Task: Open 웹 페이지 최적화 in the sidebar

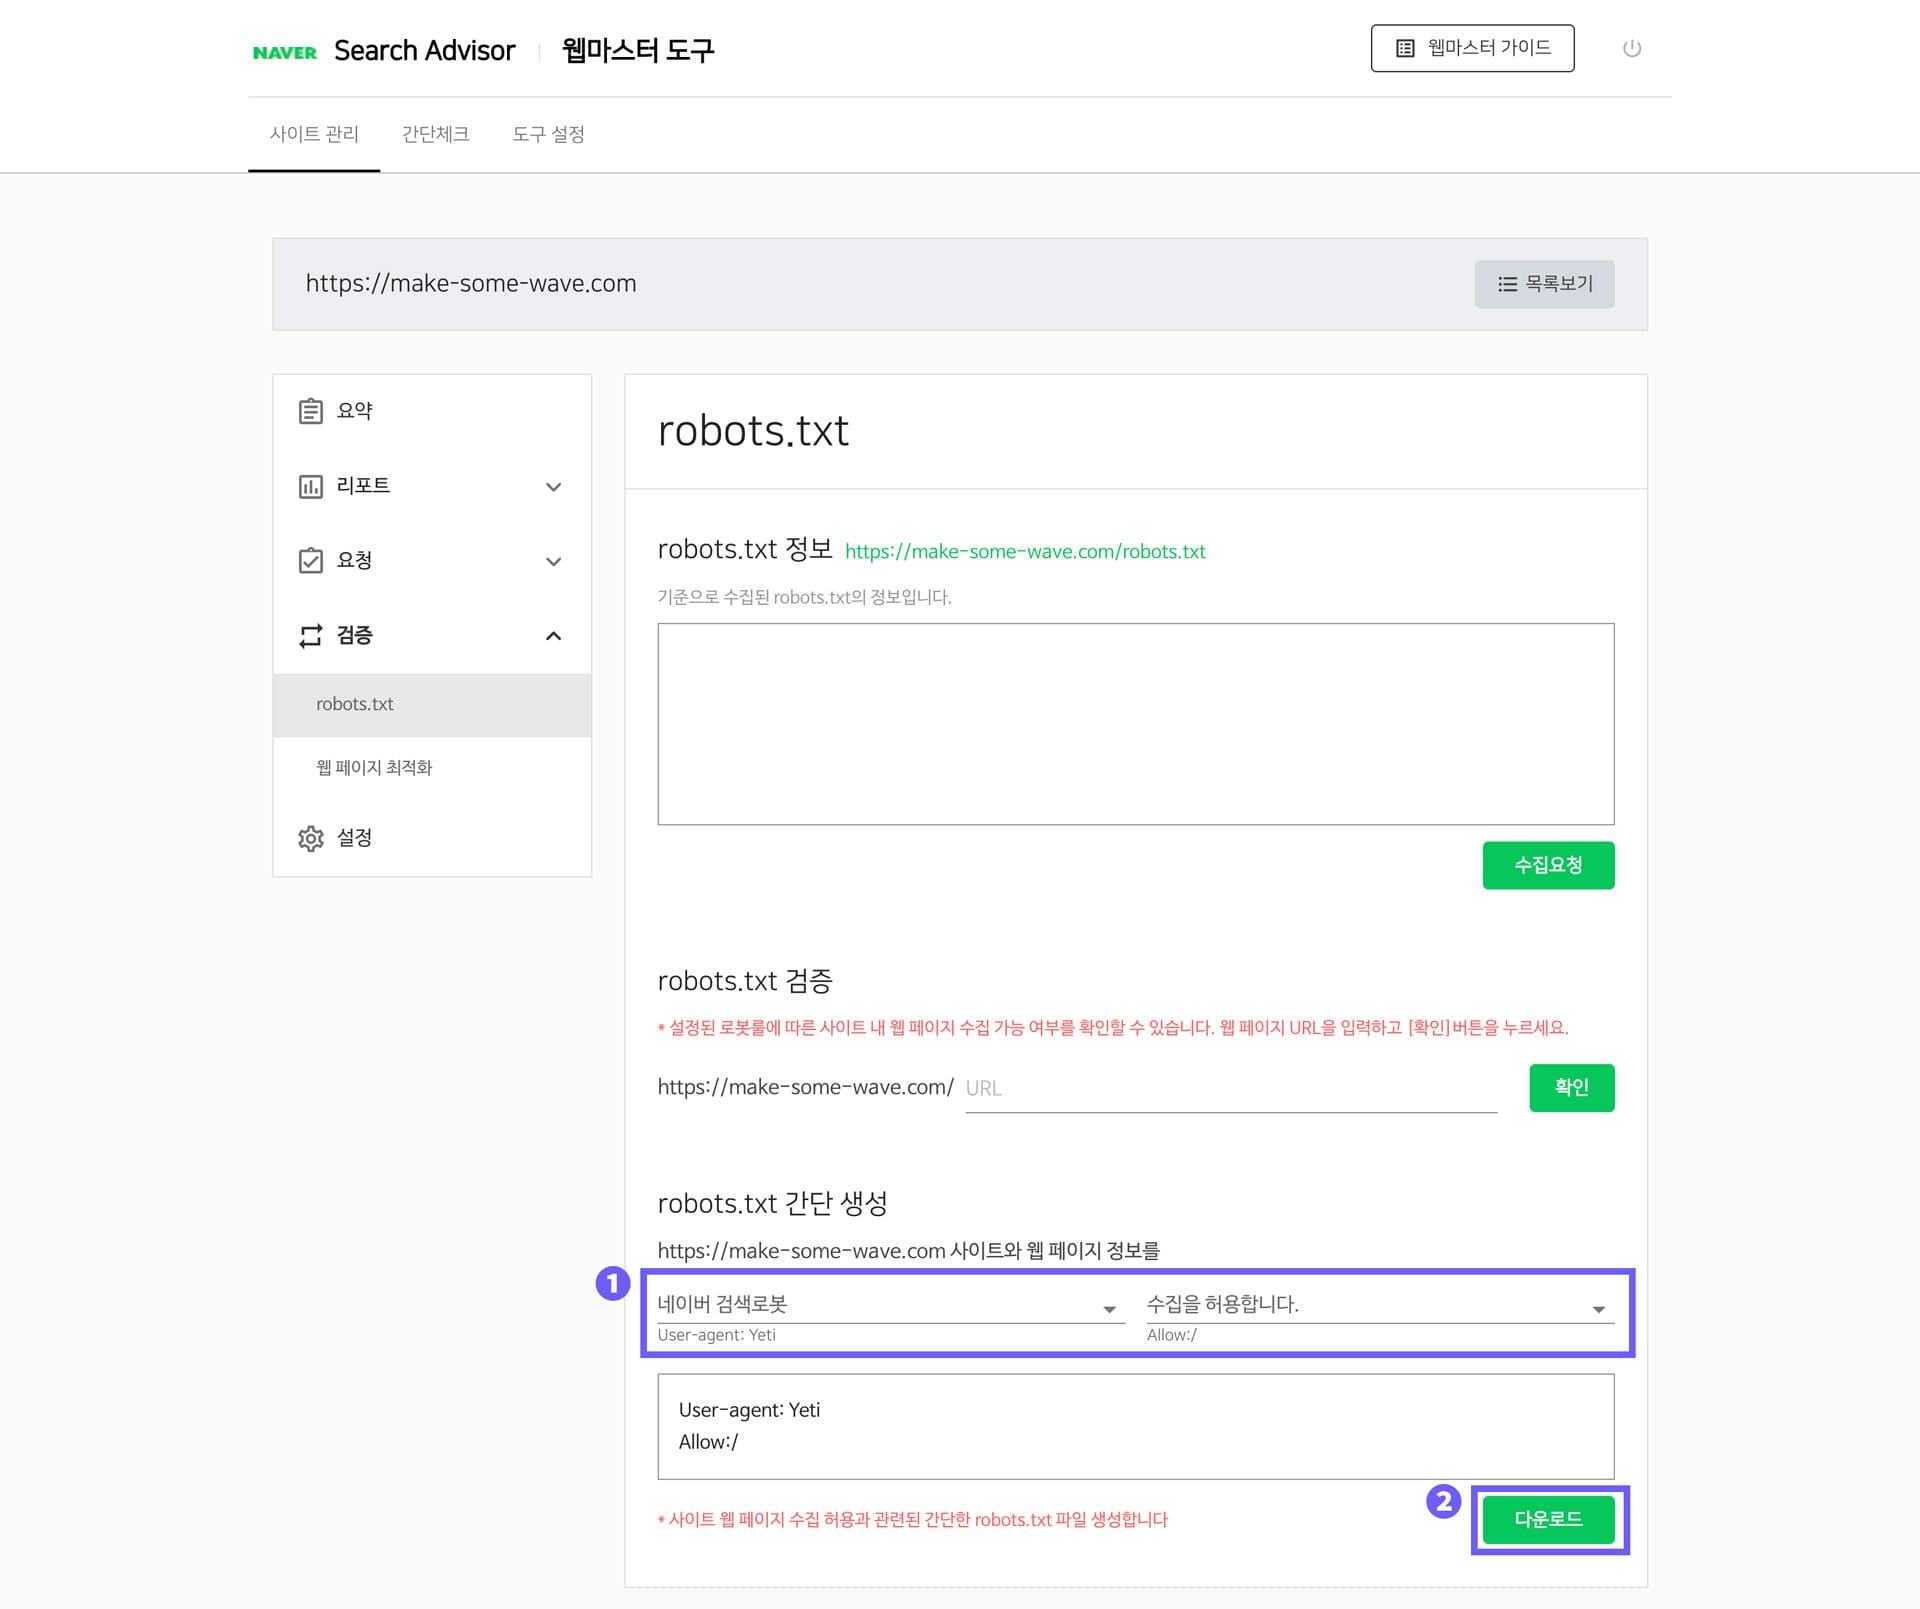Action: pyautogui.click(x=432, y=768)
